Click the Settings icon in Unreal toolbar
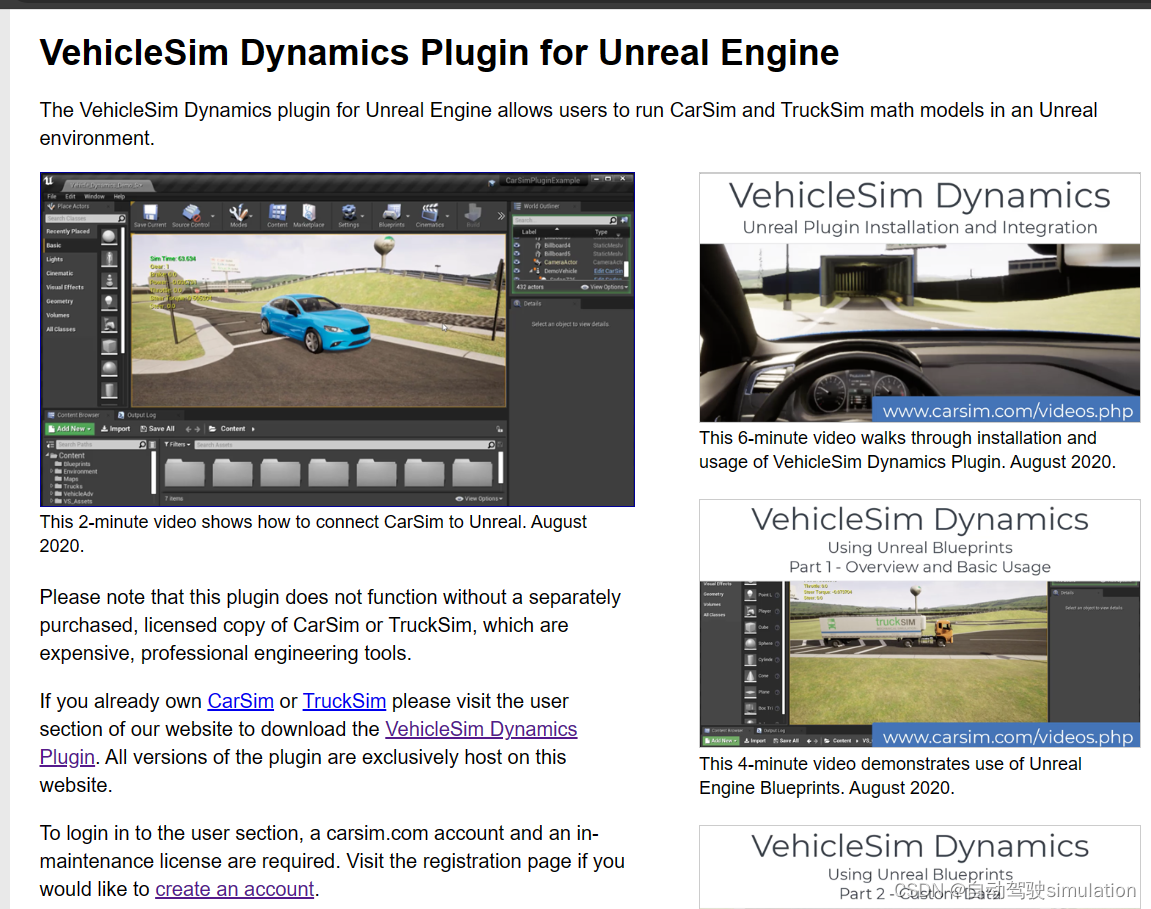 click(x=349, y=215)
